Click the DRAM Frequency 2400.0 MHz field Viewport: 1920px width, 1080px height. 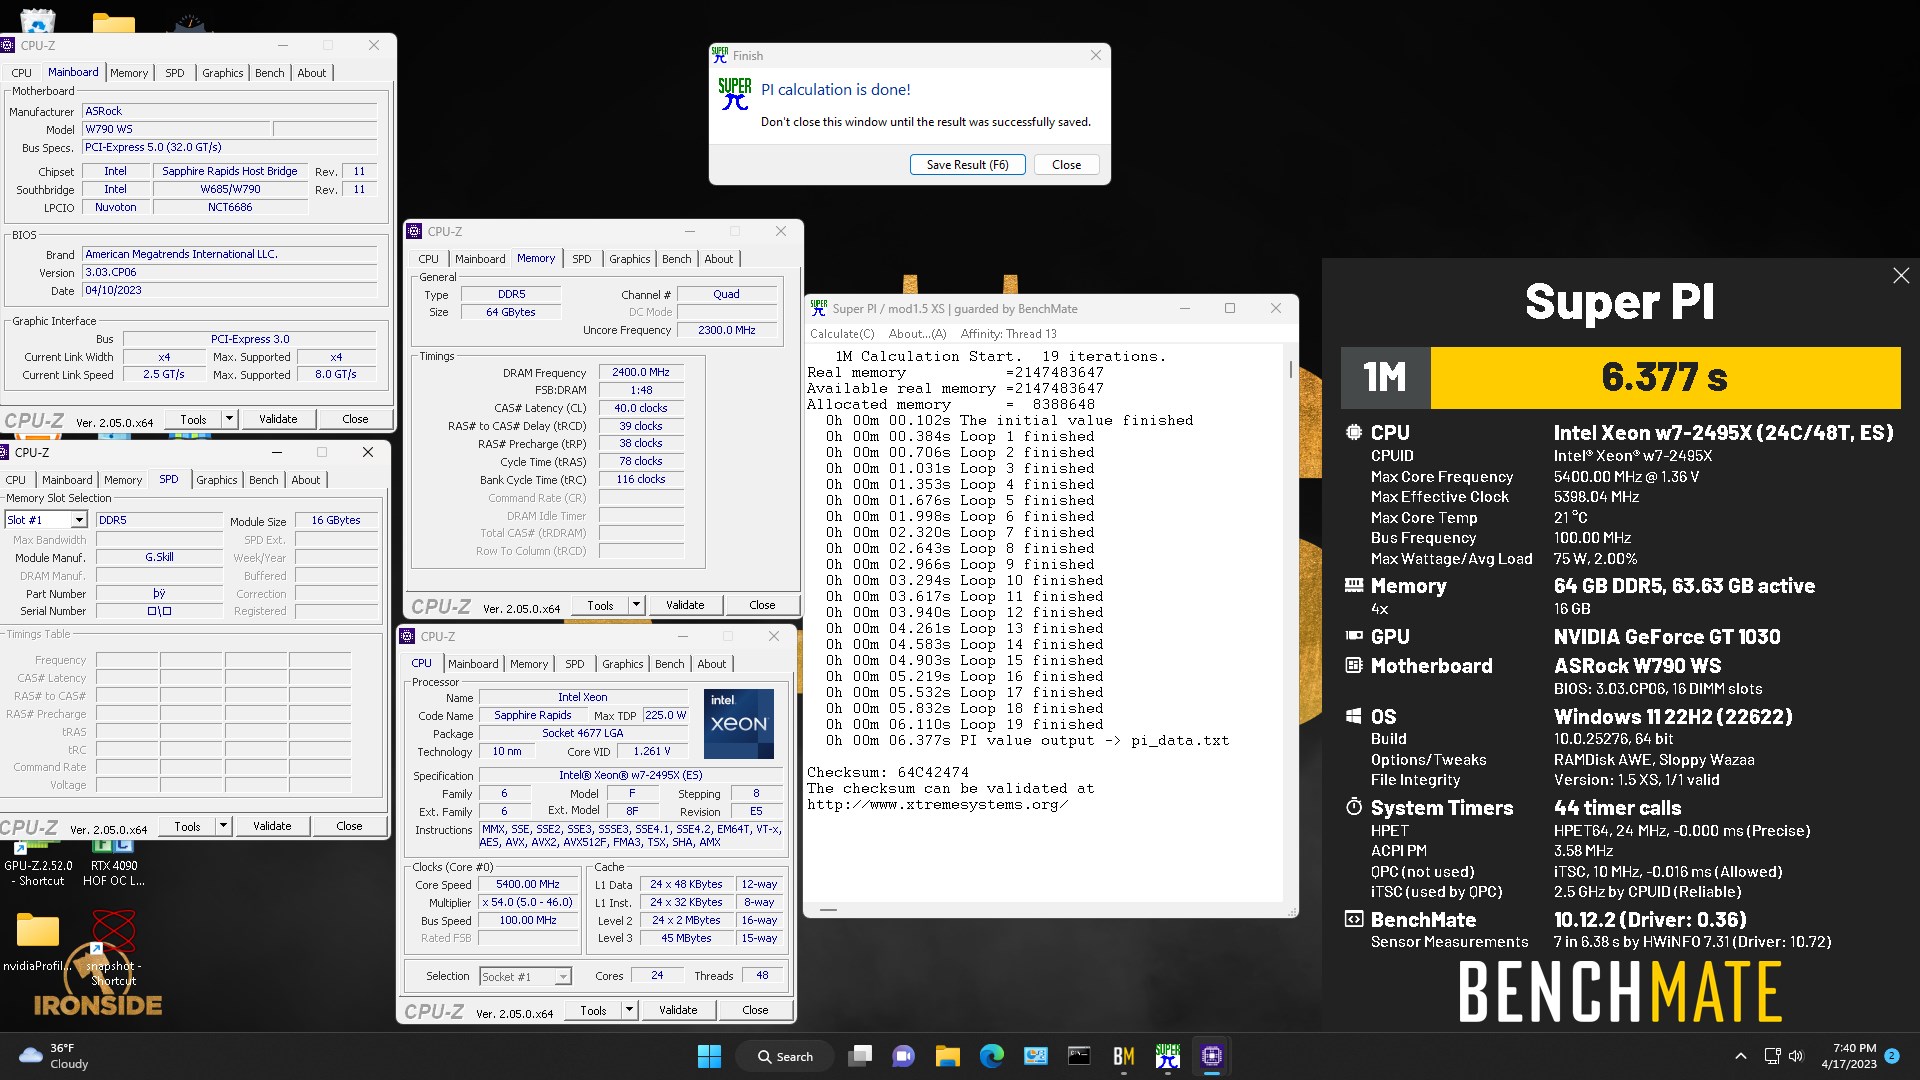(641, 372)
